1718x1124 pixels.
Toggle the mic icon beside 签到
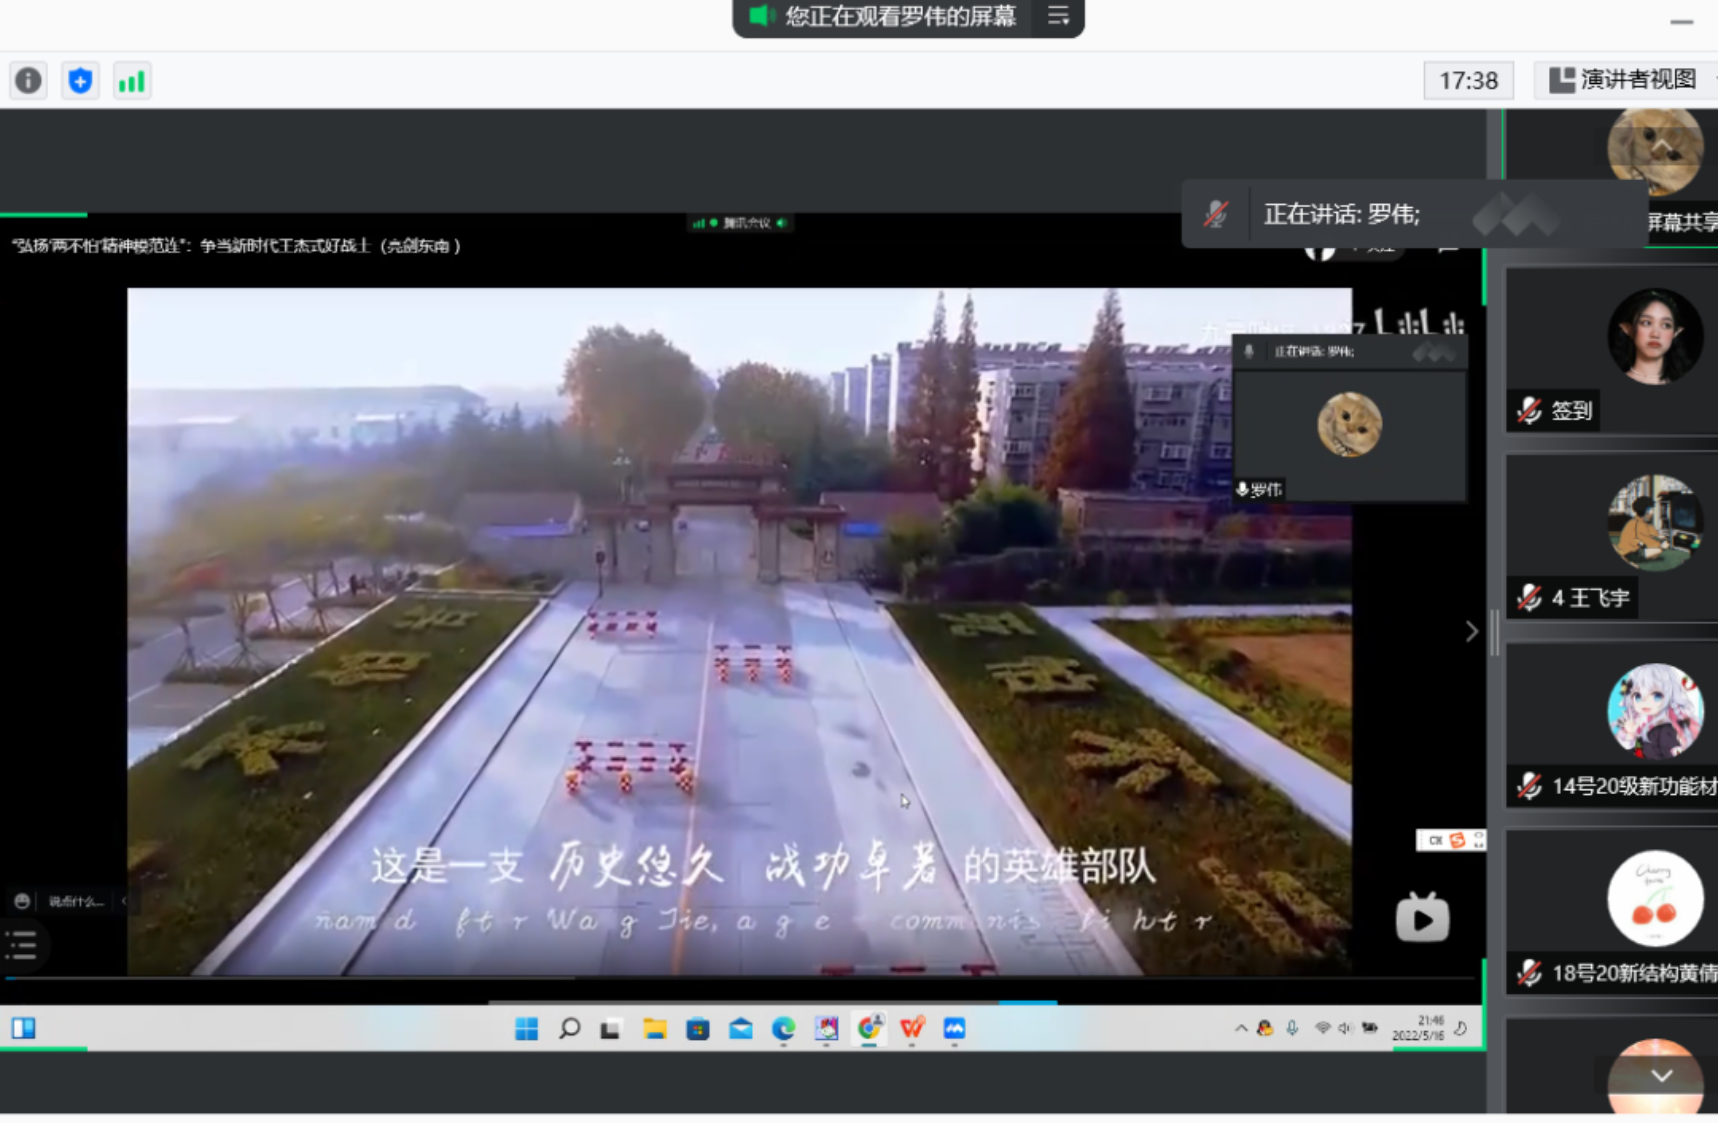1529,410
